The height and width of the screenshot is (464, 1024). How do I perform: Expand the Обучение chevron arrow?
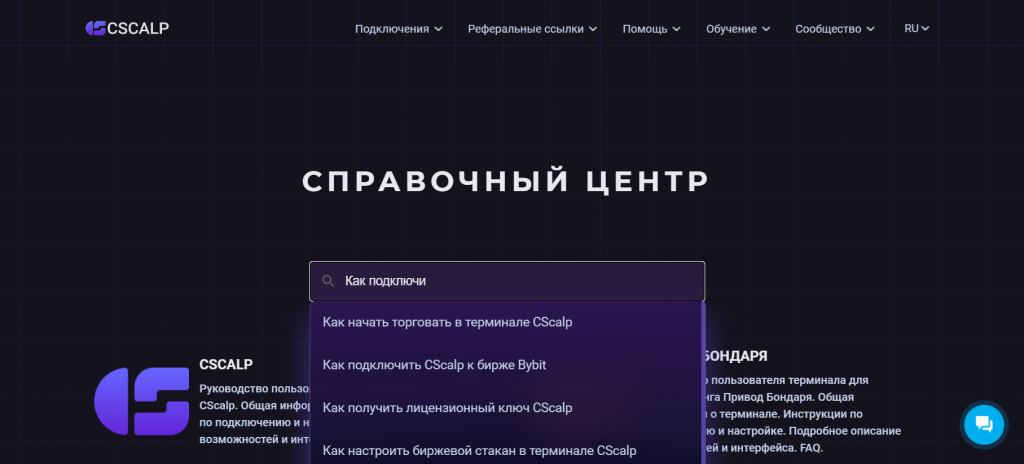766,29
